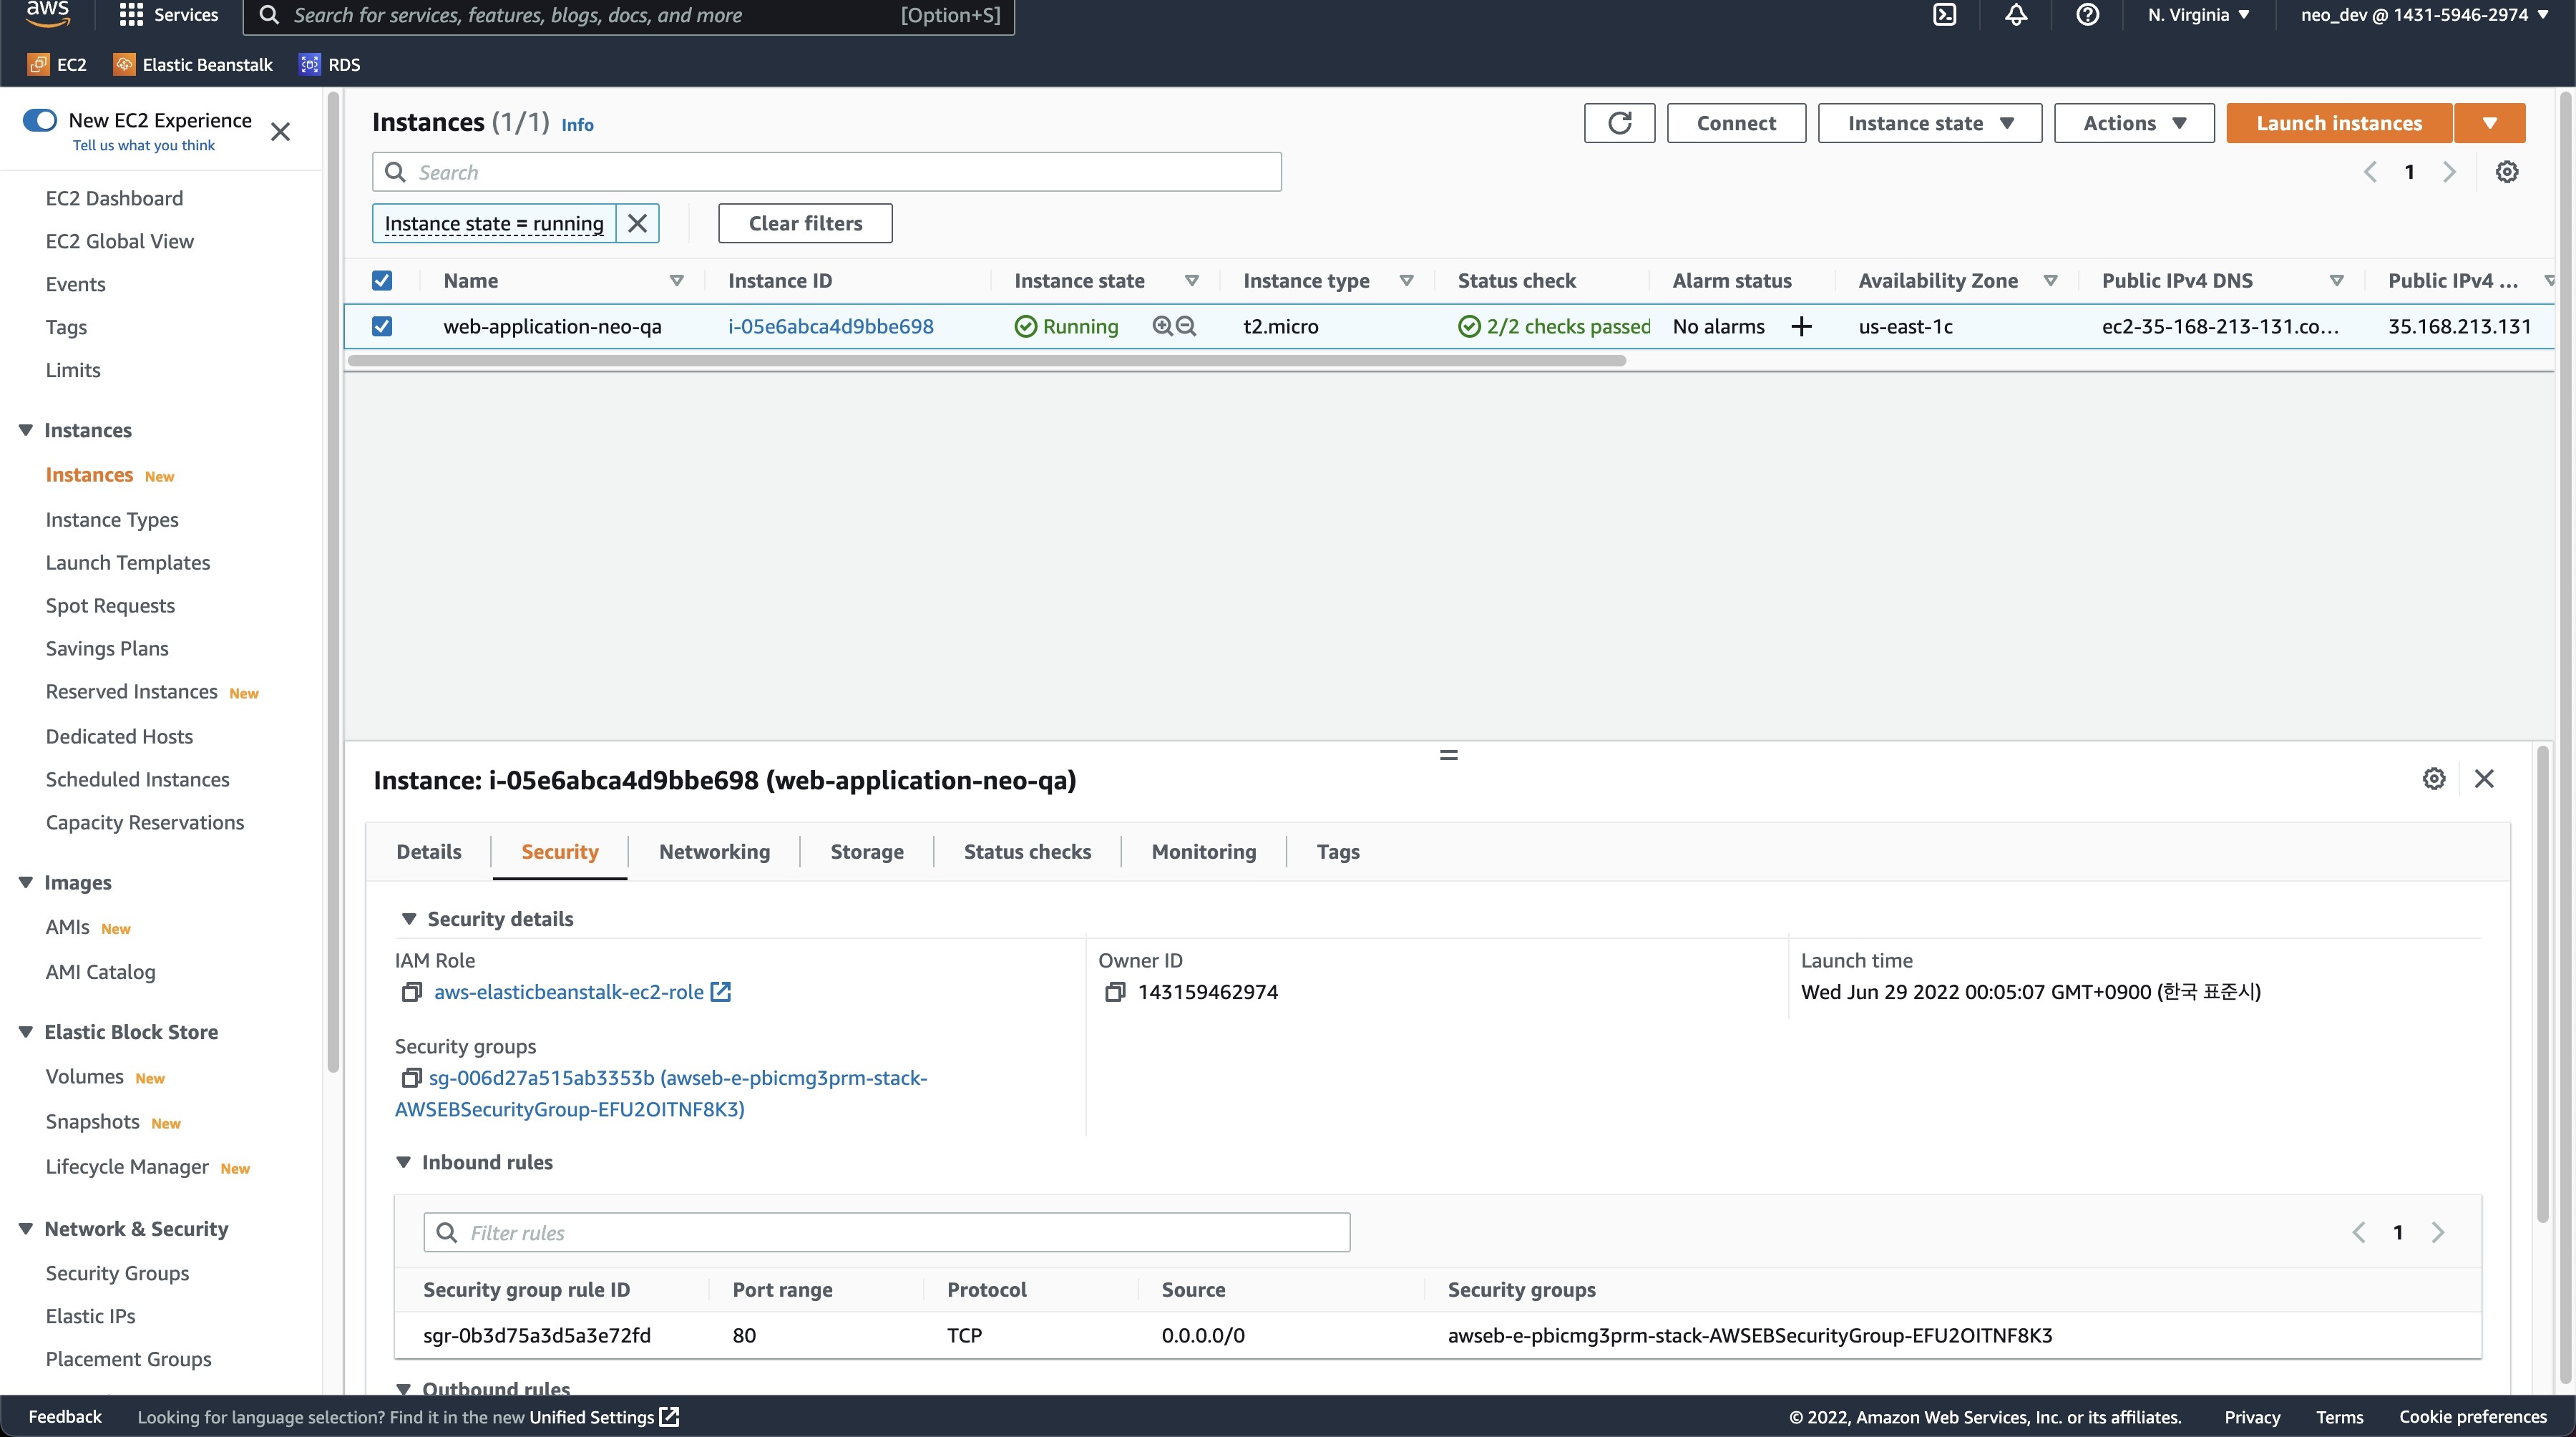Image resolution: width=2576 pixels, height=1437 pixels.
Task: Add alarm plus icon next to No alarms
Action: [1801, 326]
